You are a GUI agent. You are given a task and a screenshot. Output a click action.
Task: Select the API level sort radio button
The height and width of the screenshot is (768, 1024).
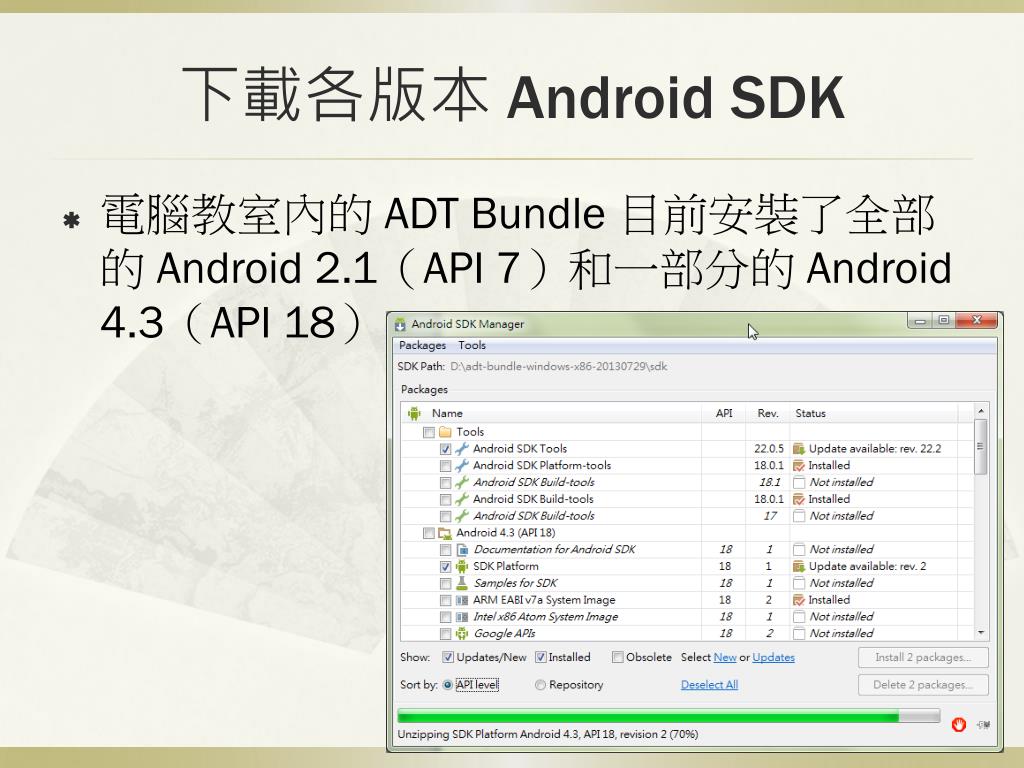447,685
